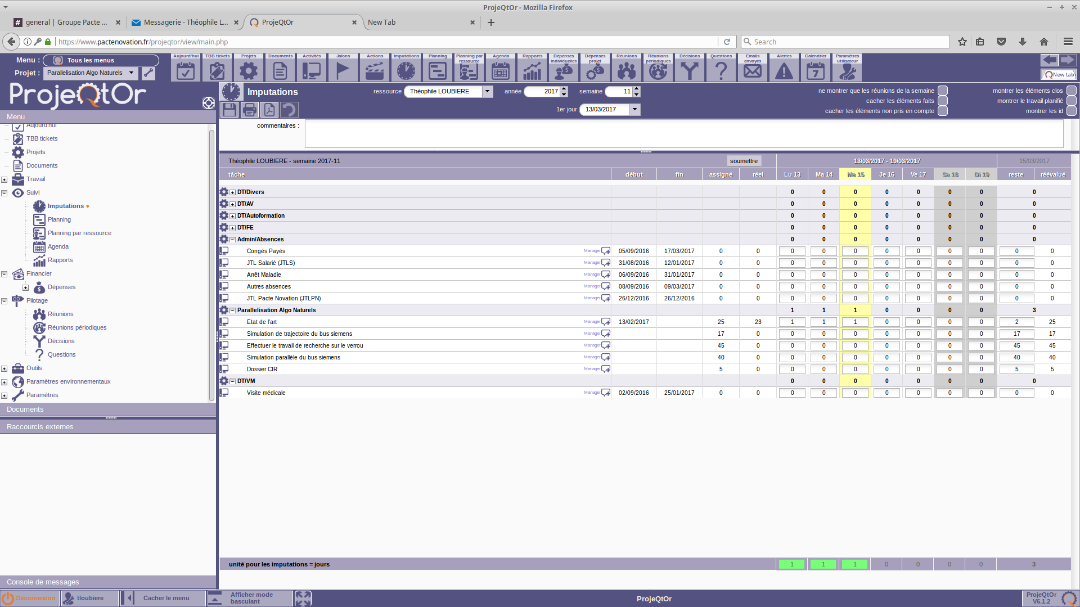Save imputations with the floppy disk icon

[230, 110]
